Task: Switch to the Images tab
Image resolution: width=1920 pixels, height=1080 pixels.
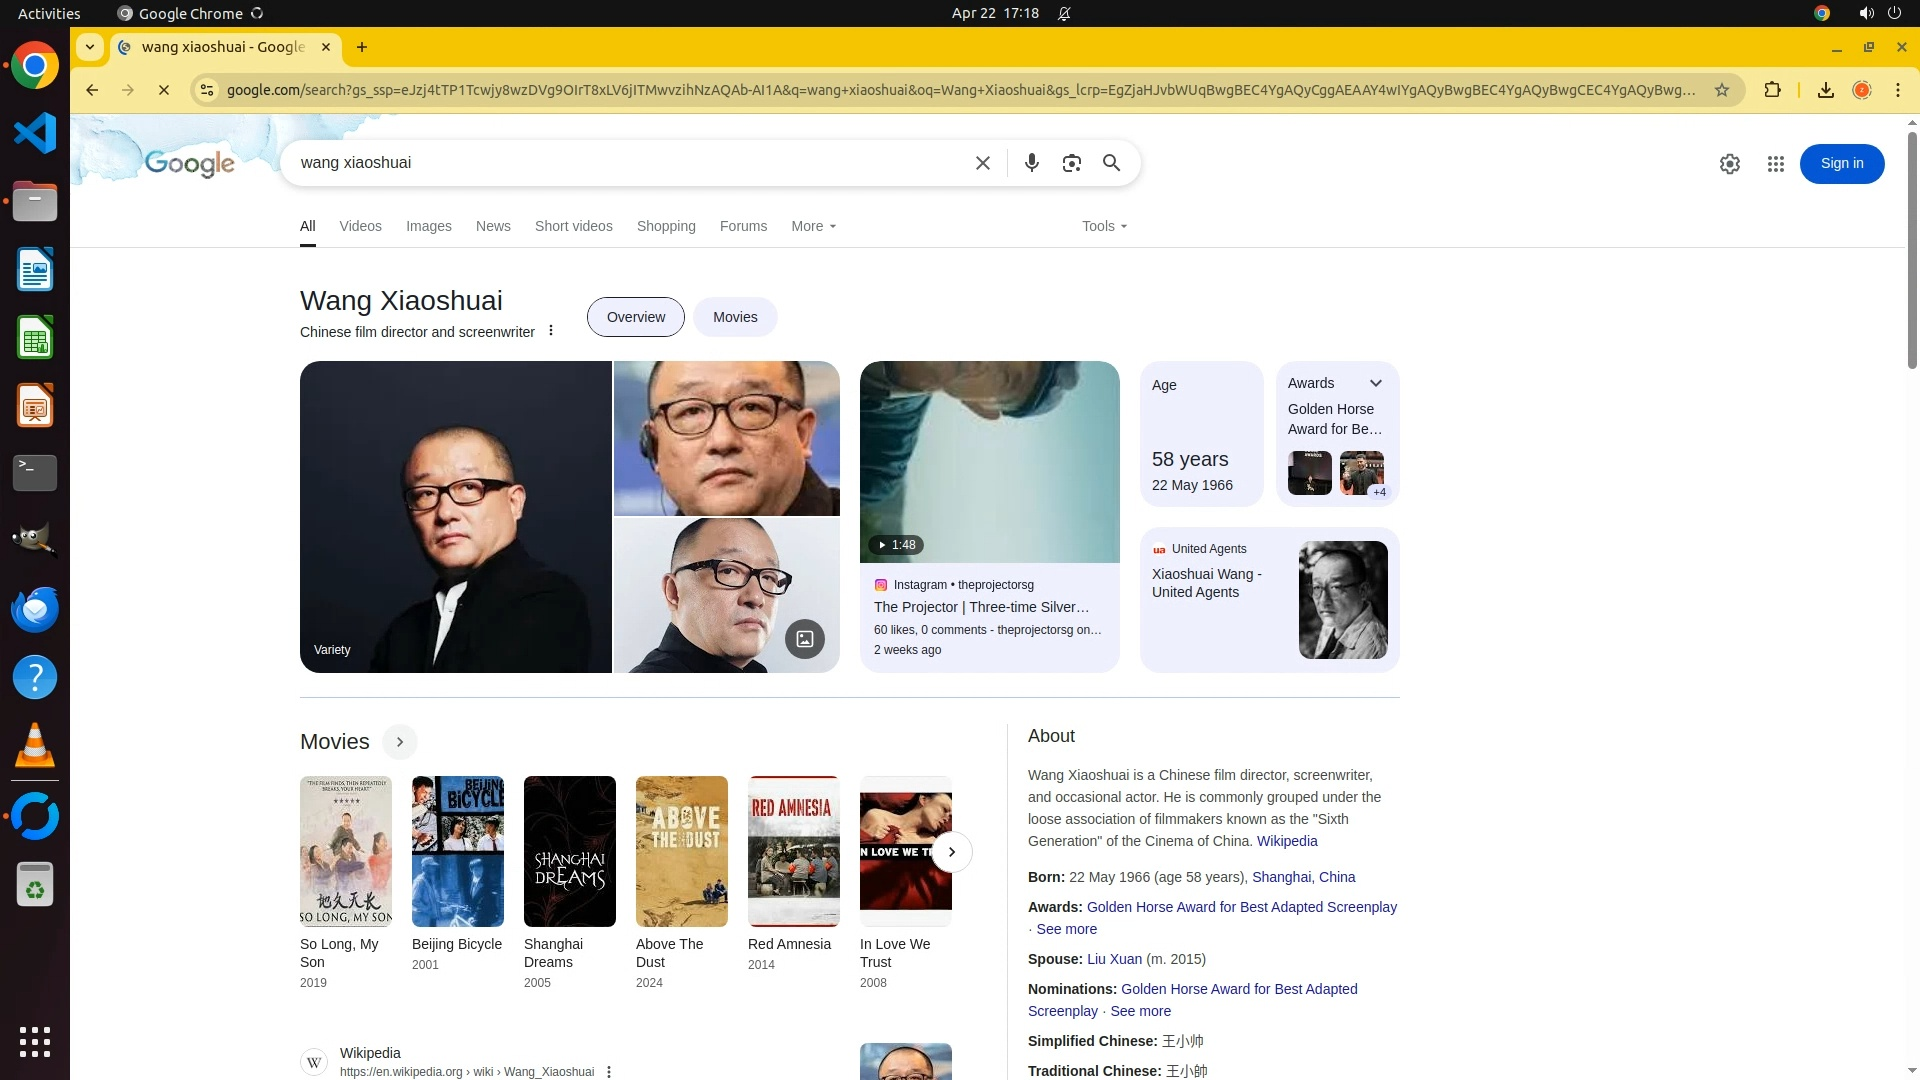Action: pos(428,226)
